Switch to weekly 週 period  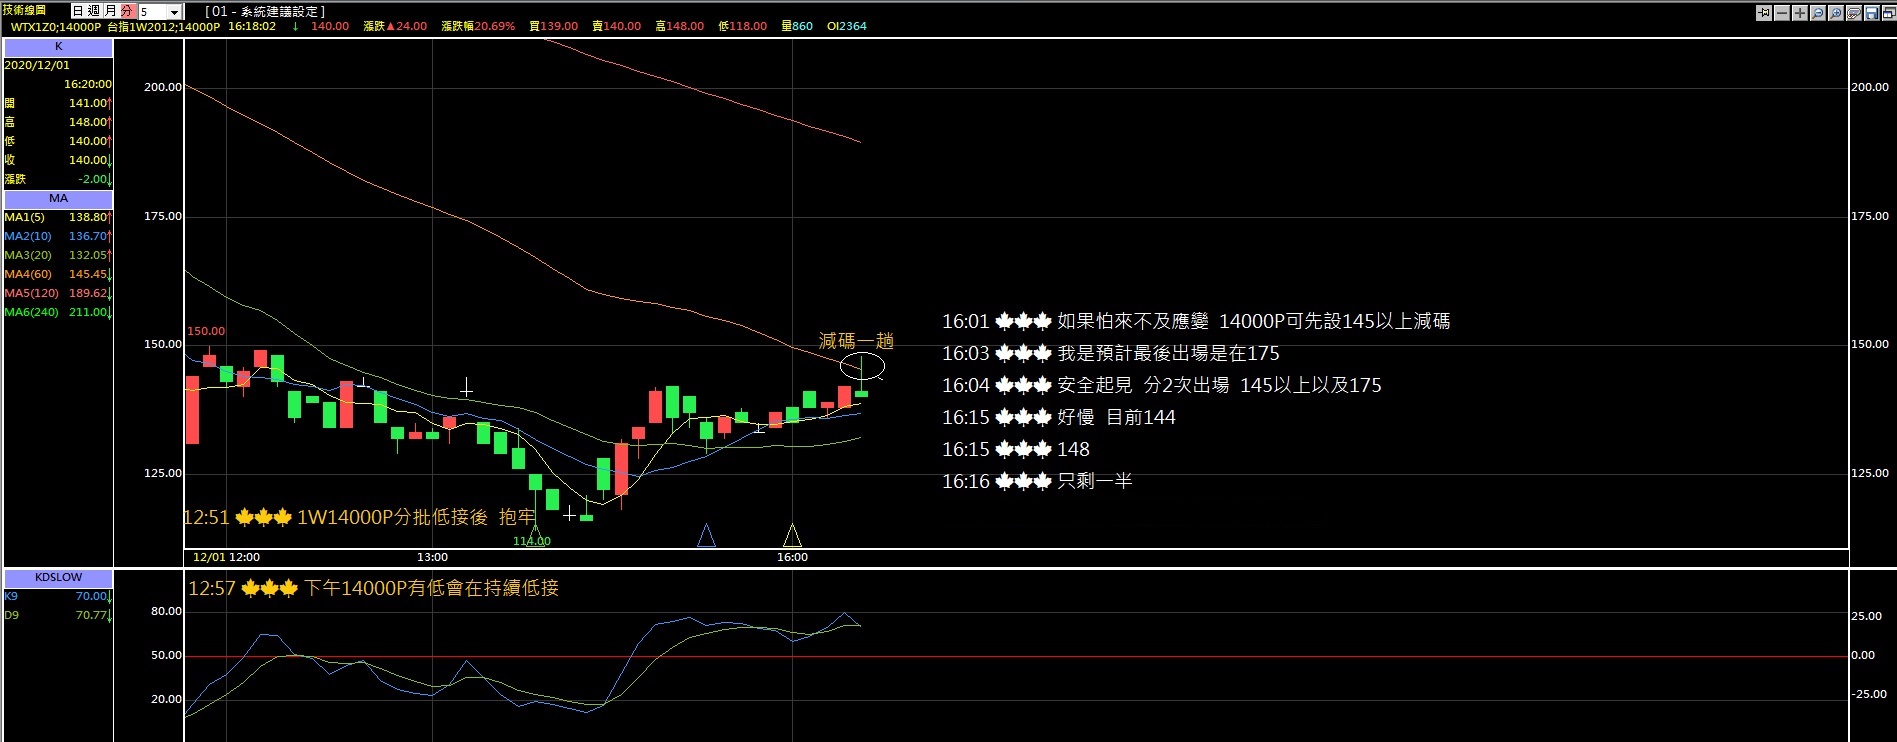coord(94,11)
